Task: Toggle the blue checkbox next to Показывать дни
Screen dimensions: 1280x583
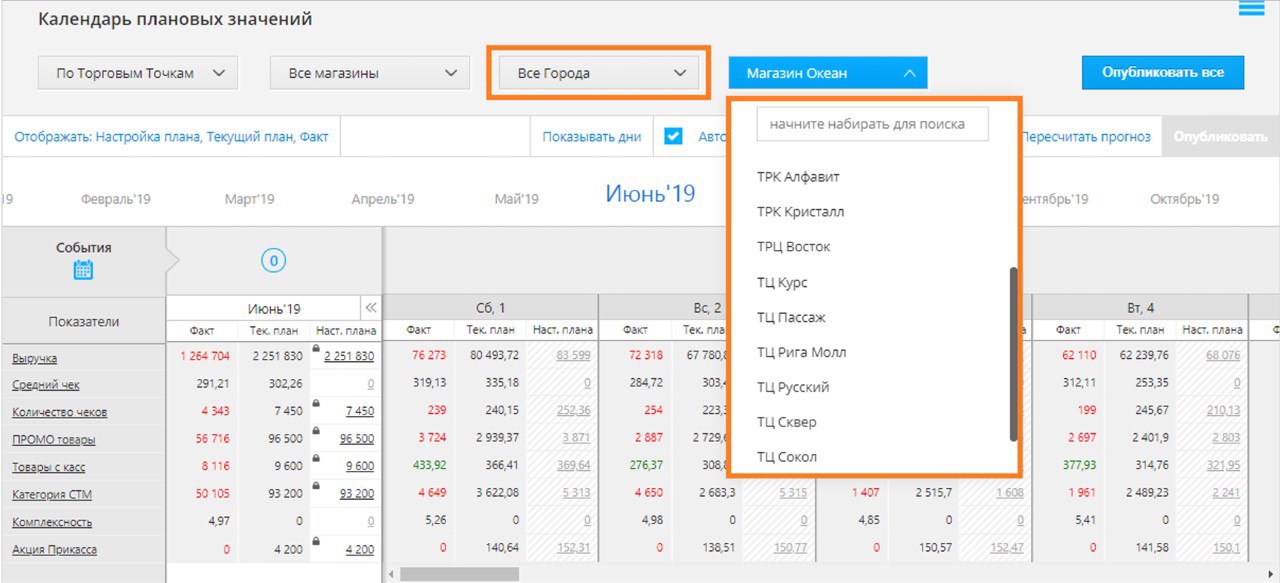Action: pyautogui.click(x=673, y=137)
